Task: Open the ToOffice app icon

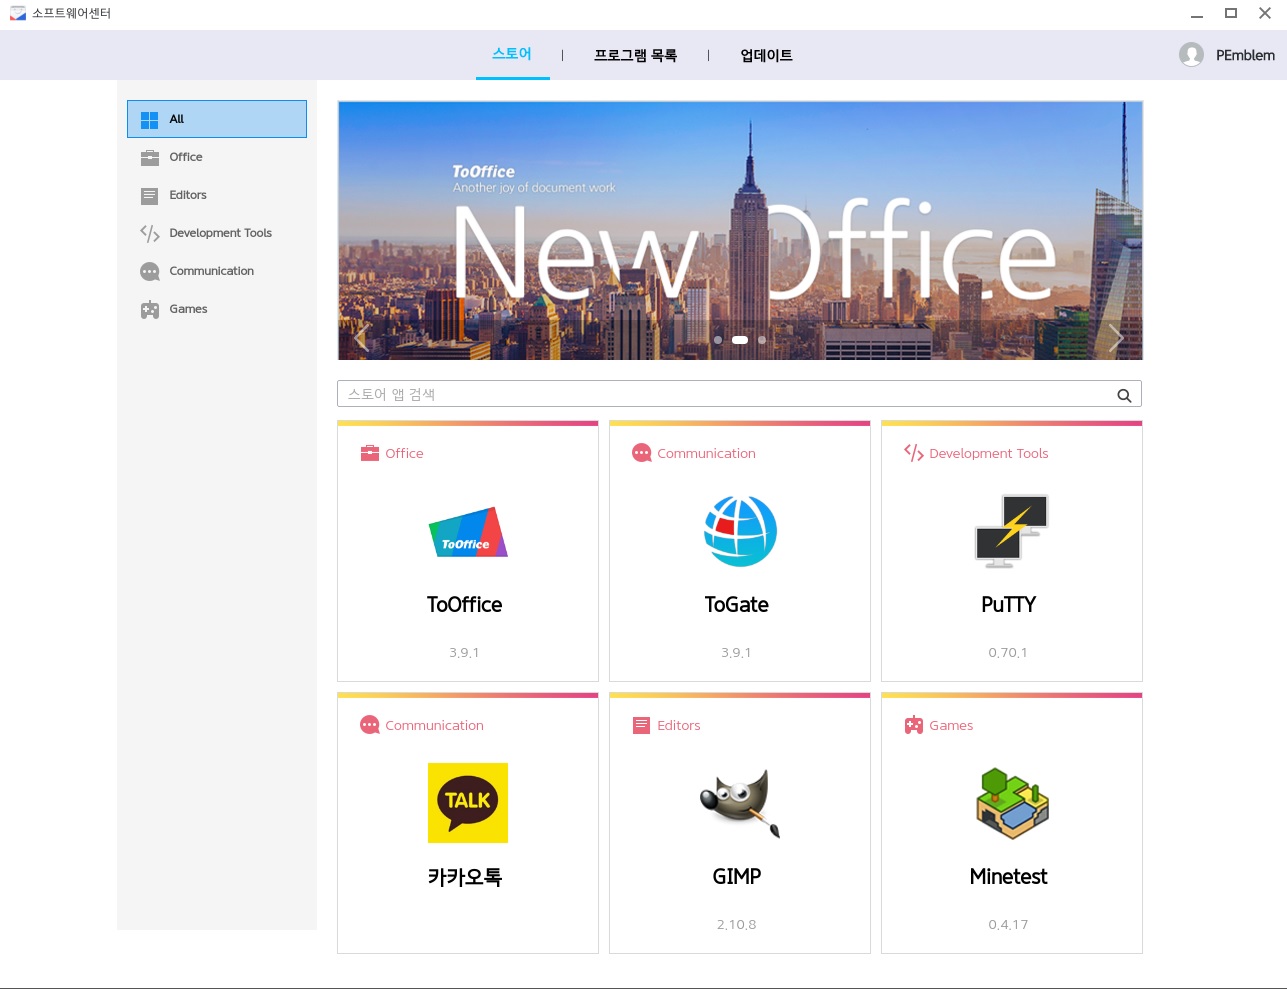Action: tap(467, 532)
